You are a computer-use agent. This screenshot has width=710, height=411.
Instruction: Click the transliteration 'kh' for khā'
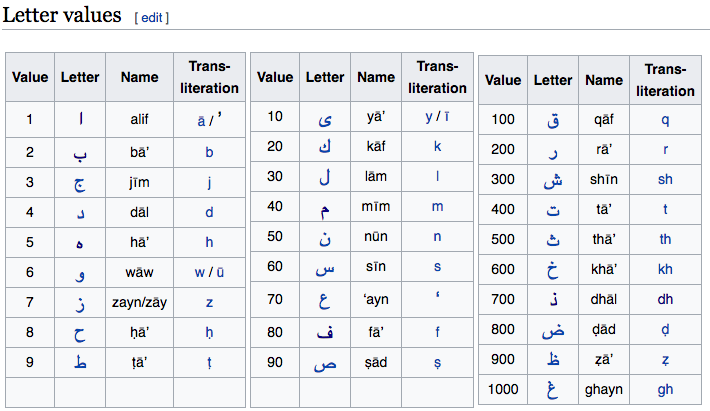tap(665, 269)
